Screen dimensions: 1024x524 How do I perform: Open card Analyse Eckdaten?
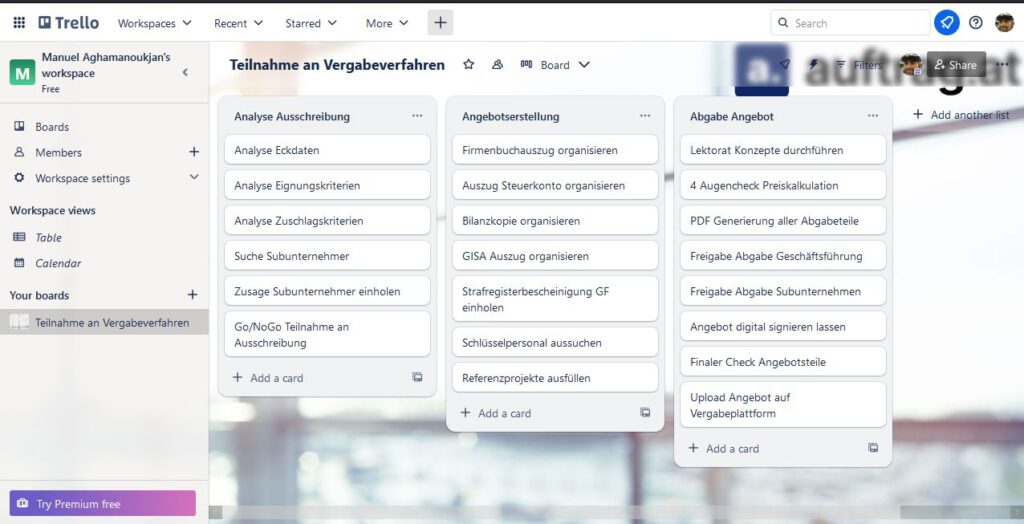[x=327, y=150]
